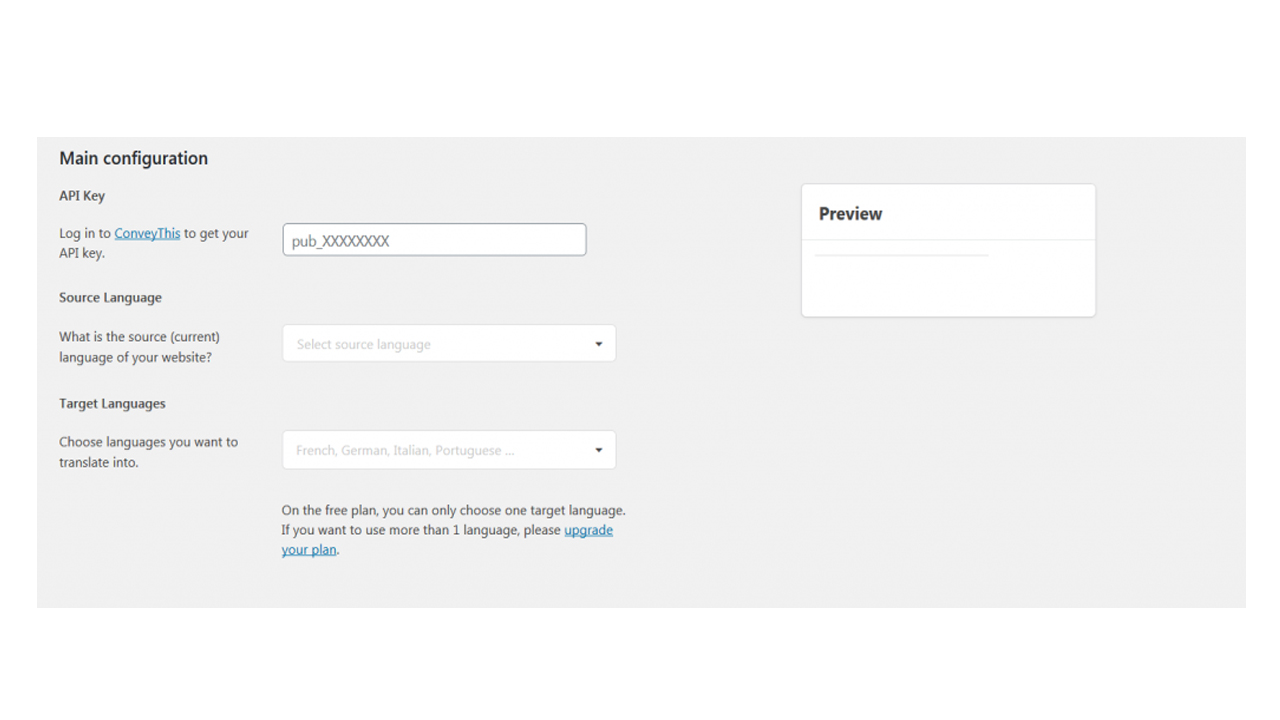
Task: Click the empty Preview panel body
Action: coord(948,279)
